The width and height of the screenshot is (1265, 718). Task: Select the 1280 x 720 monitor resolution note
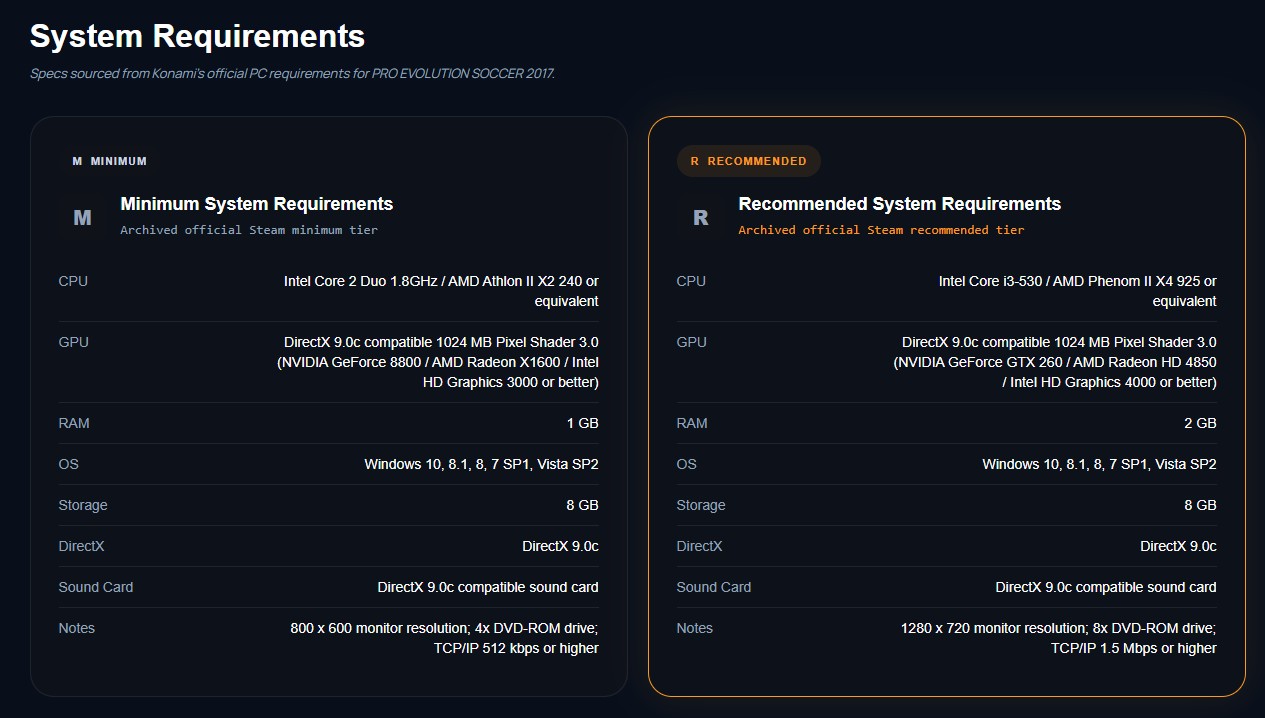click(1058, 638)
